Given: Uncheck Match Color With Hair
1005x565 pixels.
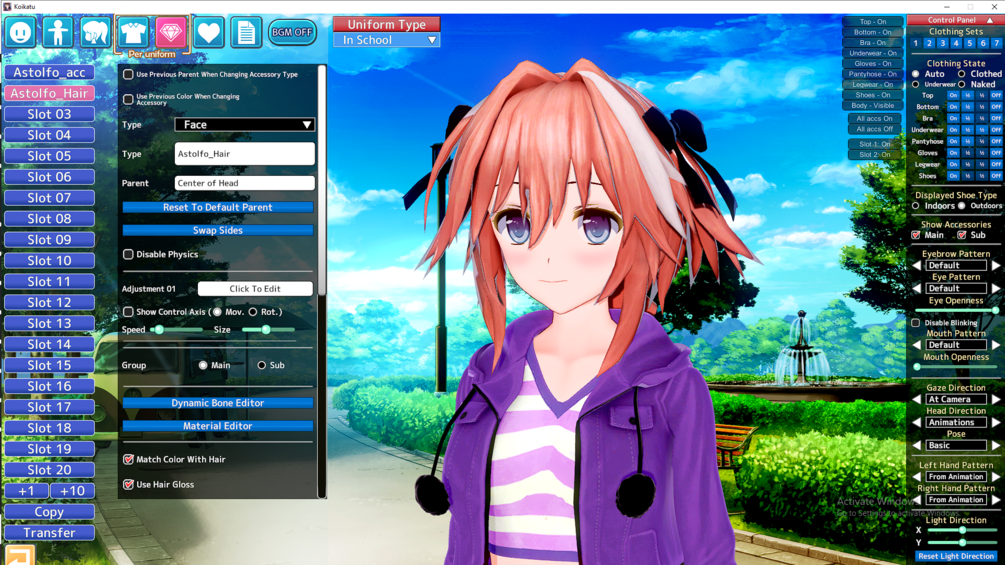Looking at the screenshot, I should 128,459.
